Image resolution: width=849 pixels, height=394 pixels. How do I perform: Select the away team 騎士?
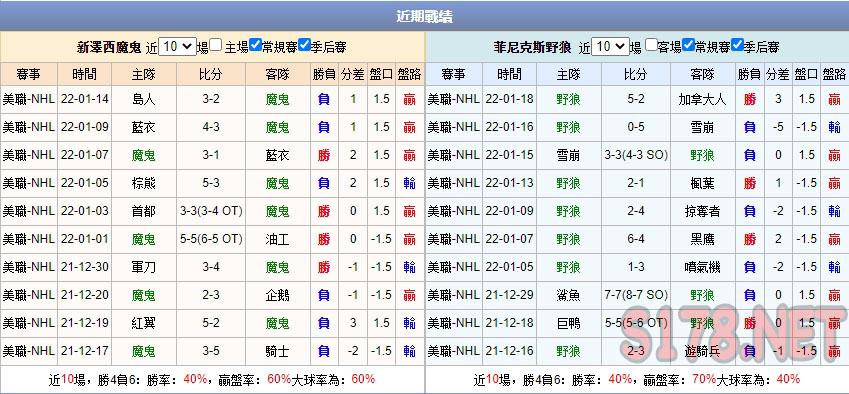(x=278, y=351)
